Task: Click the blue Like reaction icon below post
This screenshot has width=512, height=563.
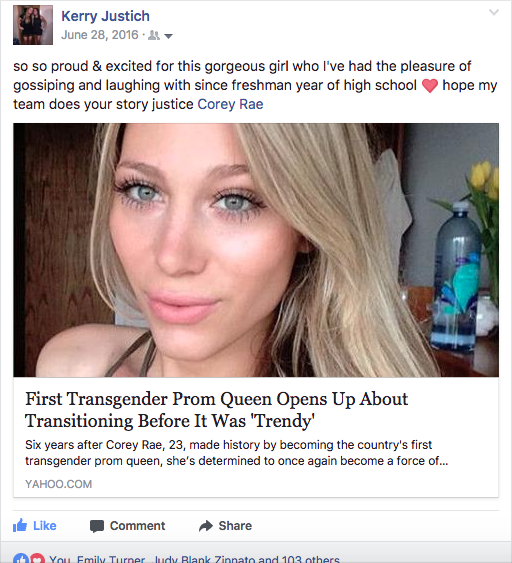Action: tap(20, 558)
